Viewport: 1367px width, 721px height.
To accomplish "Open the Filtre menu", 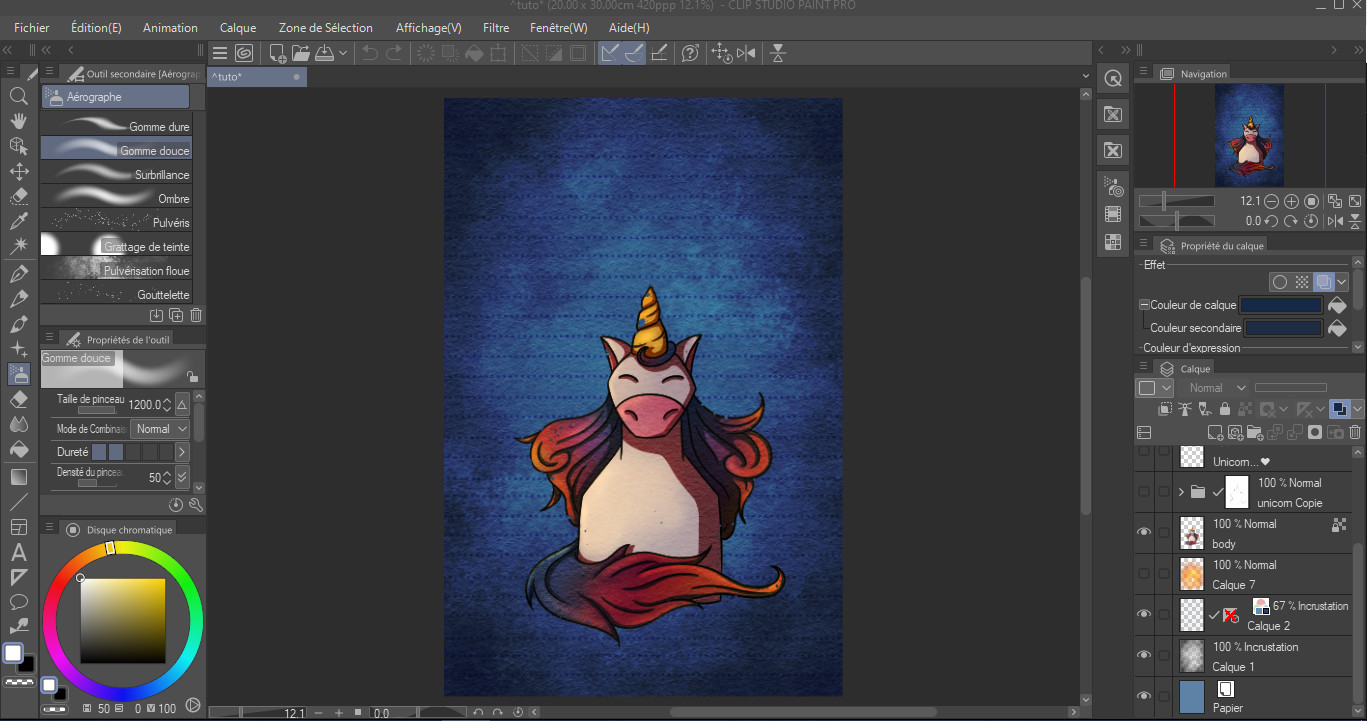I will pos(496,27).
